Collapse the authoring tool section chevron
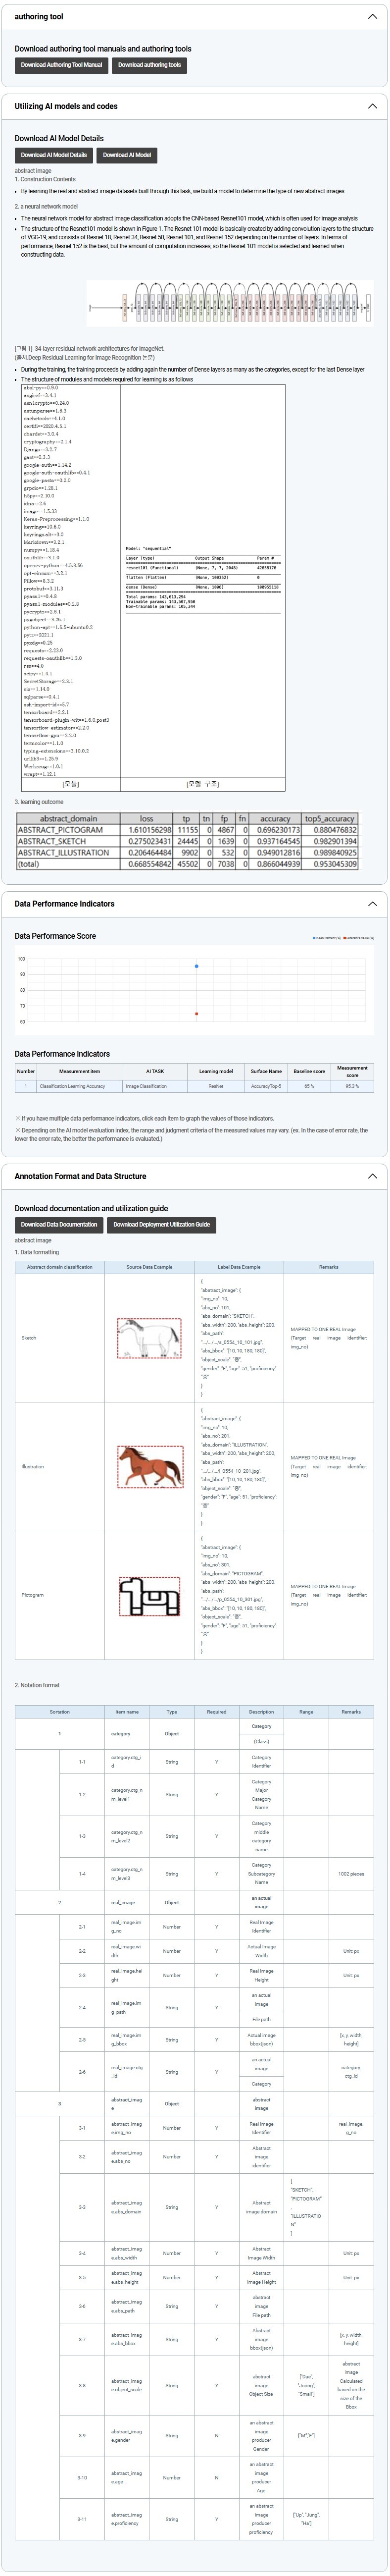The height and width of the screenshot is (2576, 390). point(372,17)
